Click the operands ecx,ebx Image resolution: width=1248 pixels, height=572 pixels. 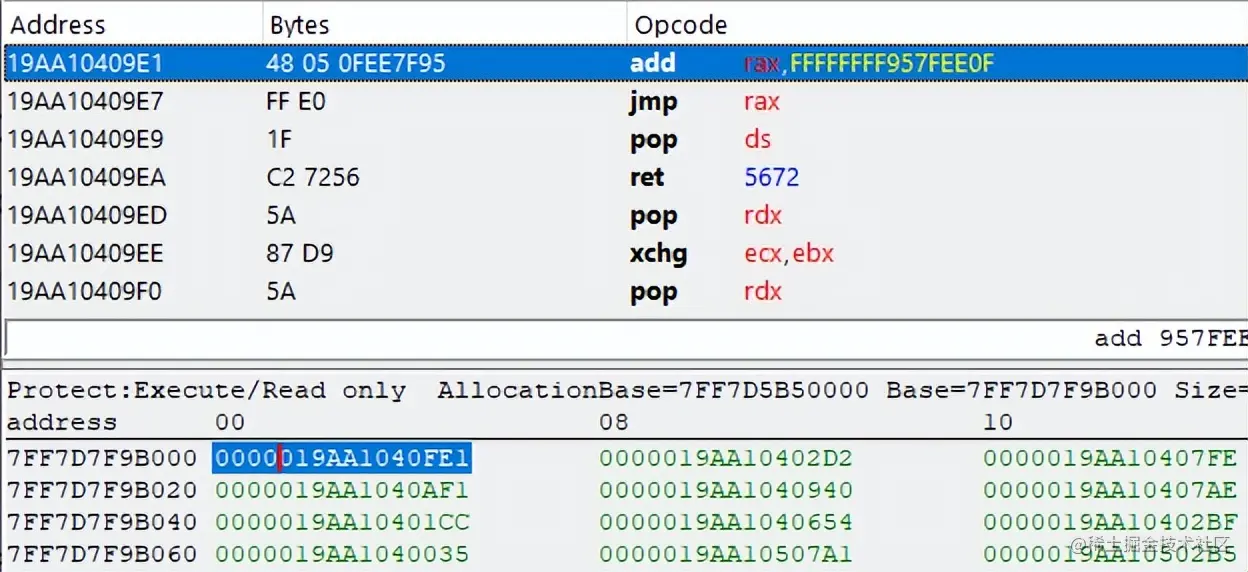789,253
